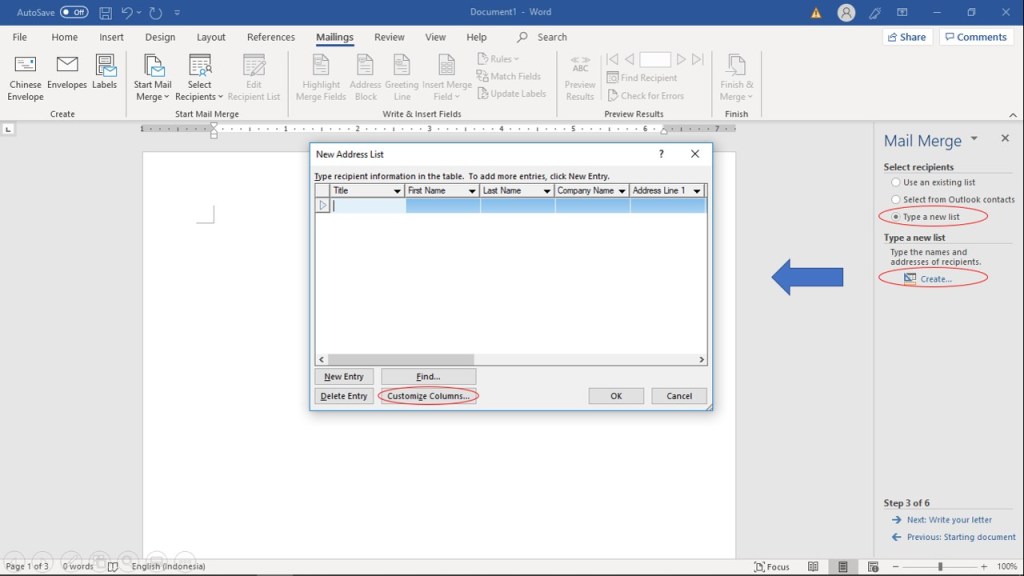The width and height of the screenshot is (1024, 576).
Task: Toggle the AutoSave switch
Action: coord(74,13)
